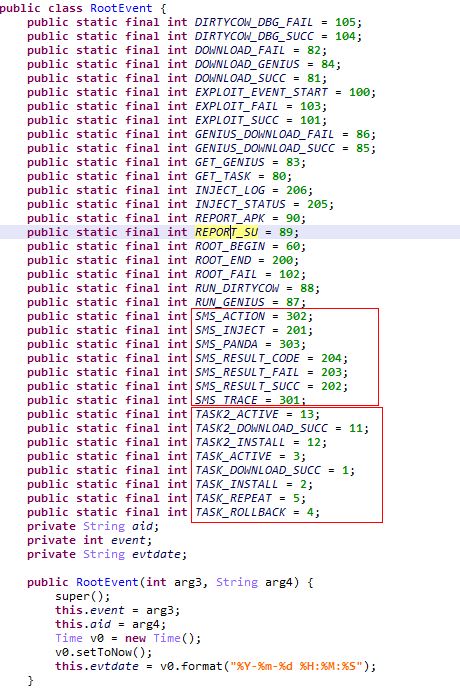Click the value 11 of TASK2_DOWNLOAD_SUCC

(356, 429)
